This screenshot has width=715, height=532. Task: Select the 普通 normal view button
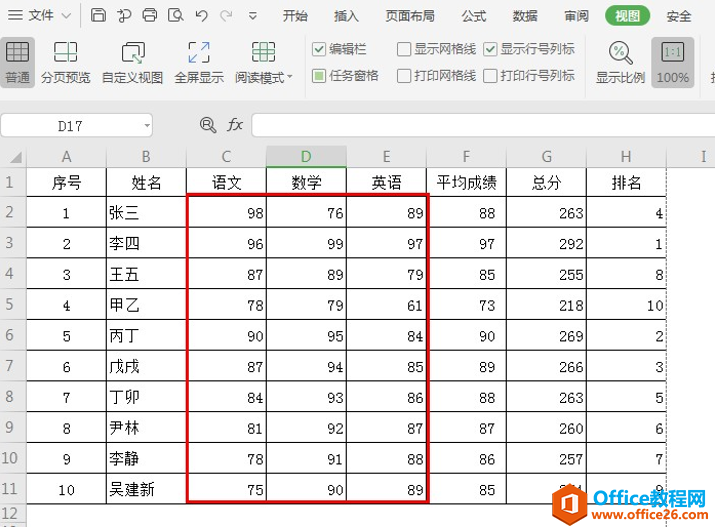click(x=17, y=62)
